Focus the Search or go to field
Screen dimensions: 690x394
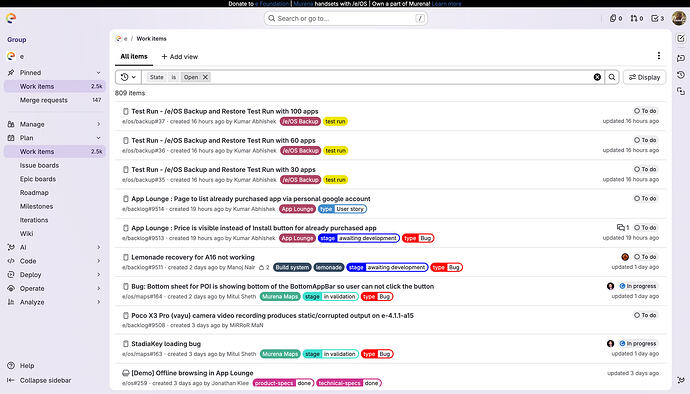point(345,18)
